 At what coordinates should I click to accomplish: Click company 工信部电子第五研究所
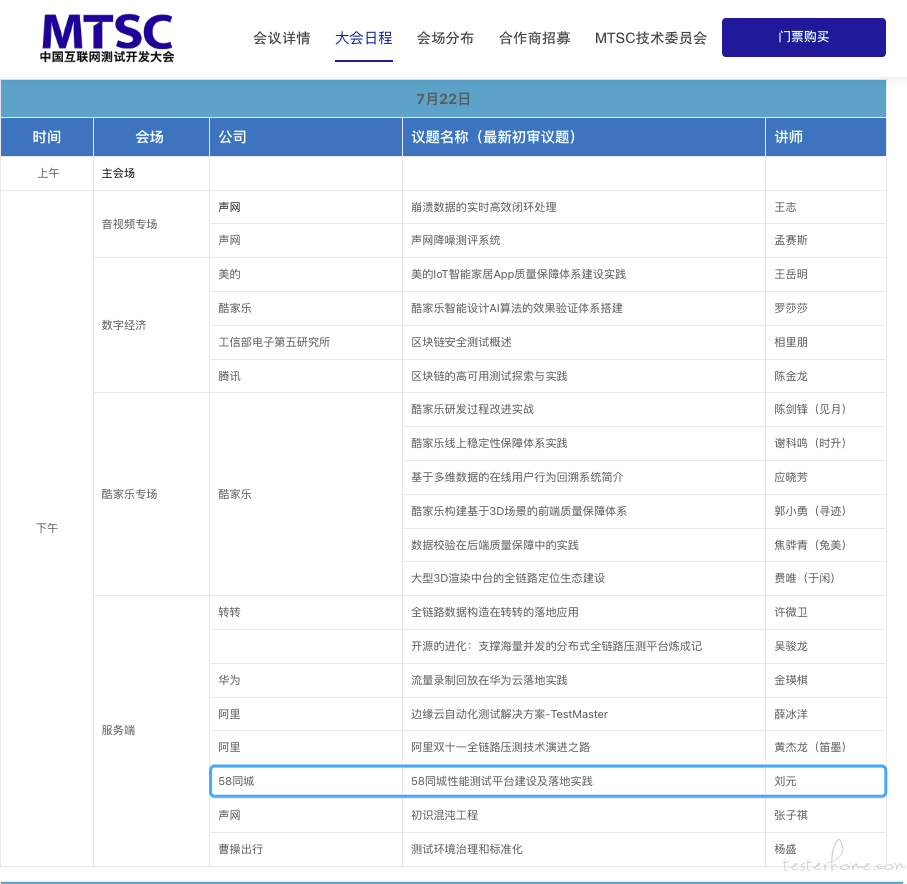tap(274, 342)
